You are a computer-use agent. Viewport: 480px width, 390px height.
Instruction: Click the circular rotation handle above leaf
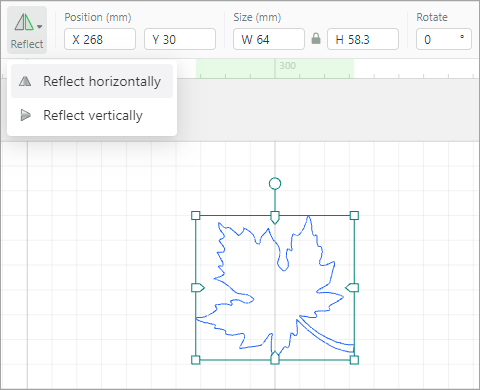pyautogui.click(x=275, y=183)
